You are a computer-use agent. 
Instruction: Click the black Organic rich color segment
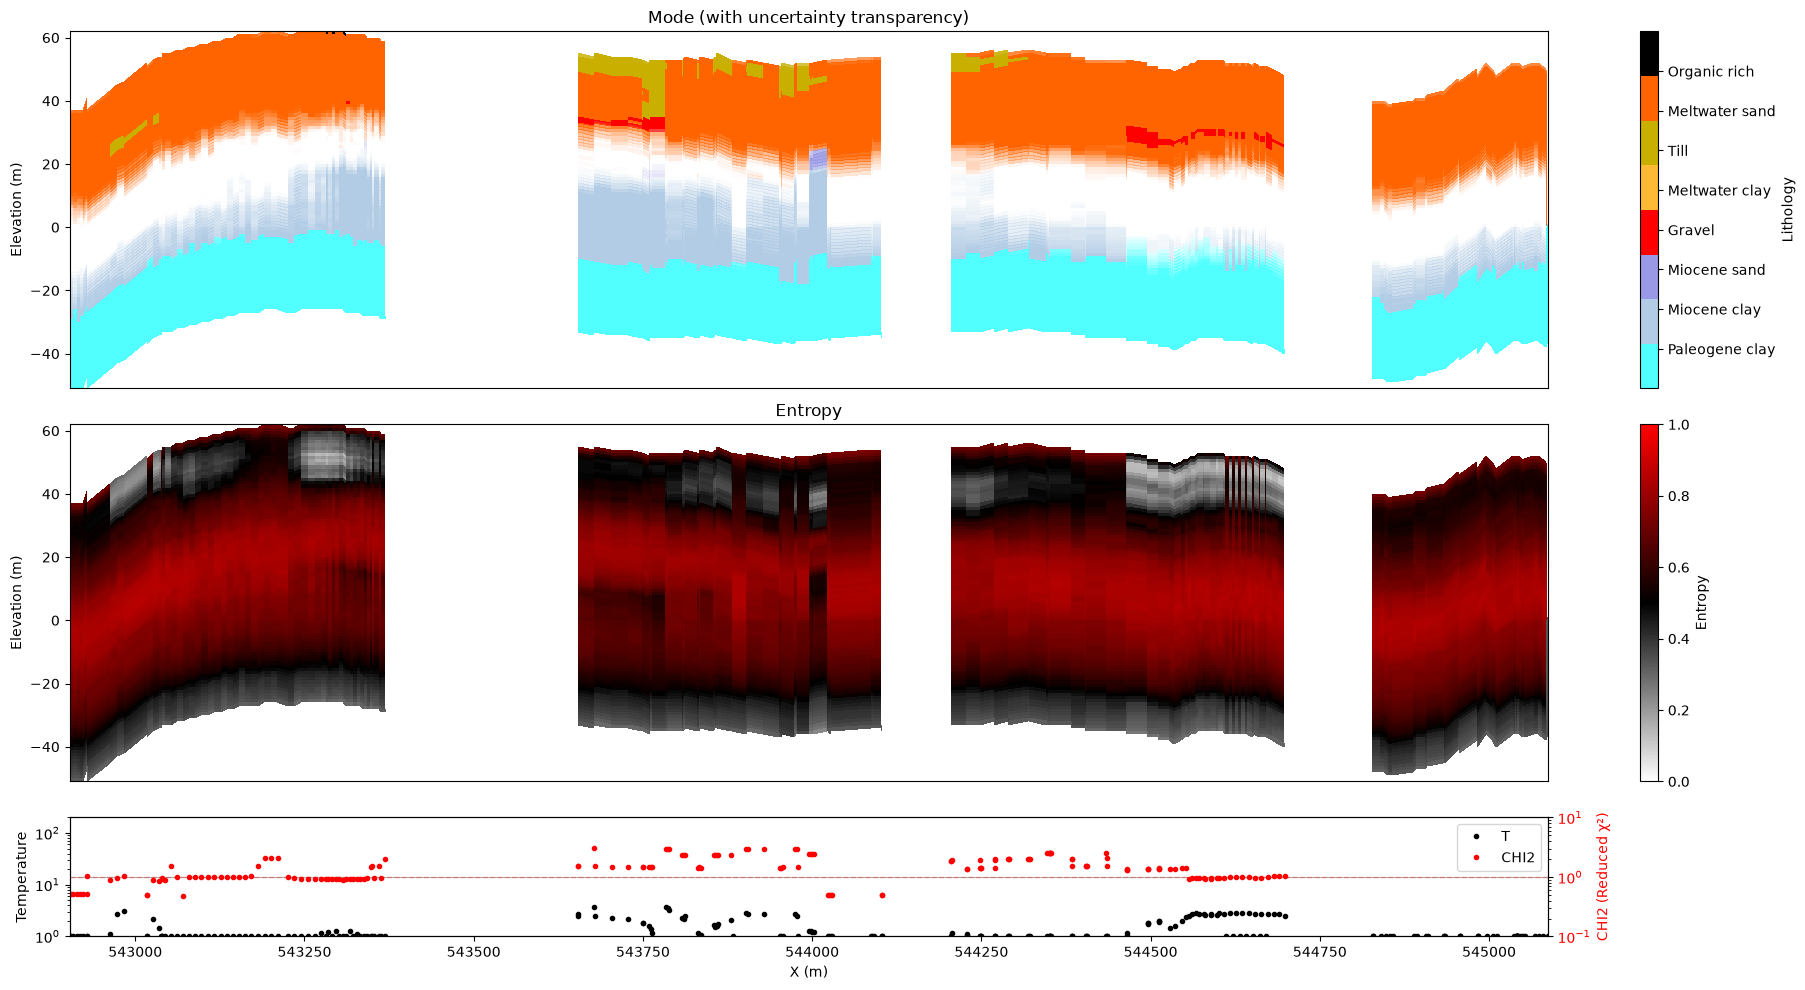pos(1649,53)
